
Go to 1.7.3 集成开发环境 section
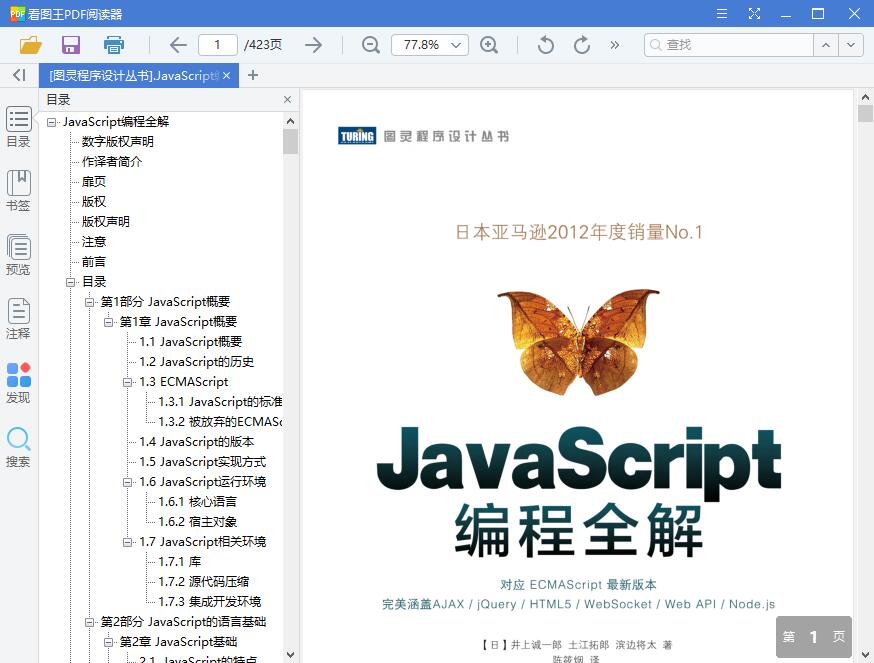210,602
